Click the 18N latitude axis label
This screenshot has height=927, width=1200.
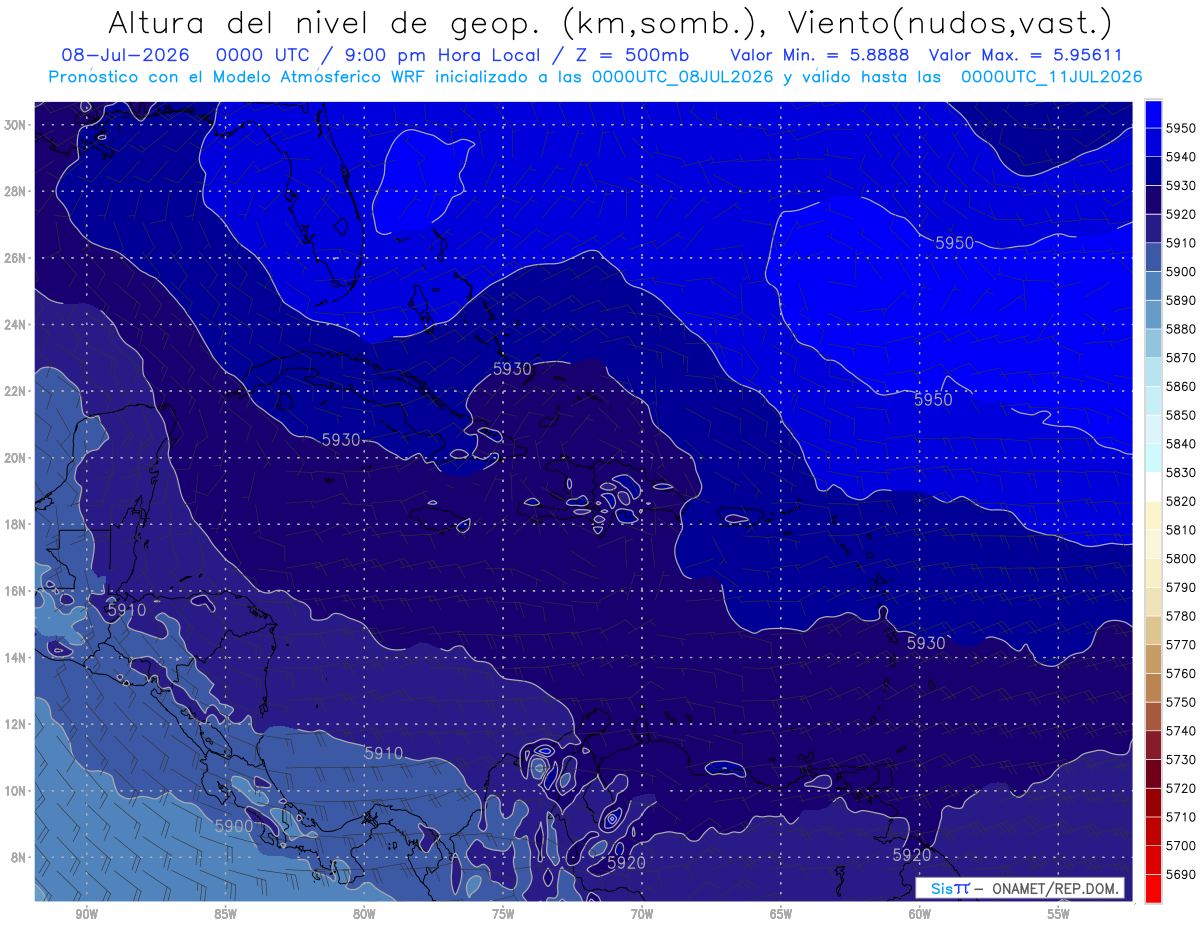click(x=16, y=524)
